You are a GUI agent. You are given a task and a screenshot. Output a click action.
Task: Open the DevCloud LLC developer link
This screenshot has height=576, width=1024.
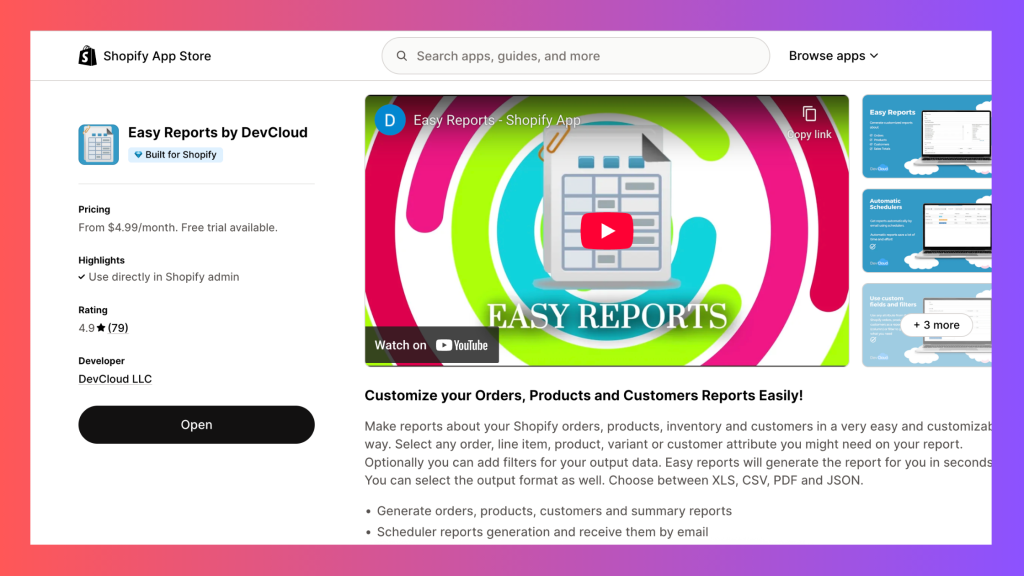[115, 379]
